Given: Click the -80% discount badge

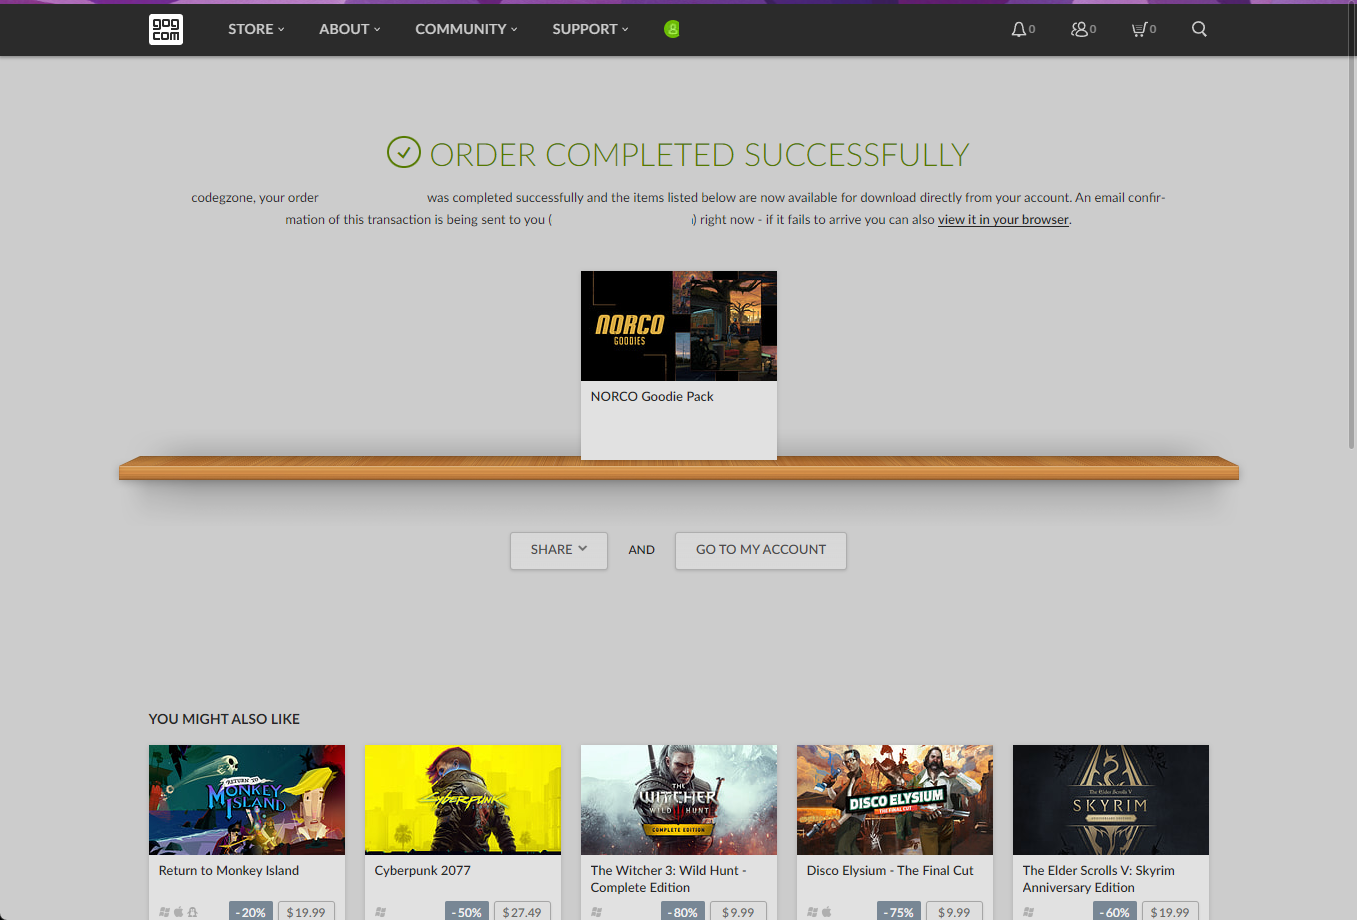Looking at the screenshot, I should [683, 911].
